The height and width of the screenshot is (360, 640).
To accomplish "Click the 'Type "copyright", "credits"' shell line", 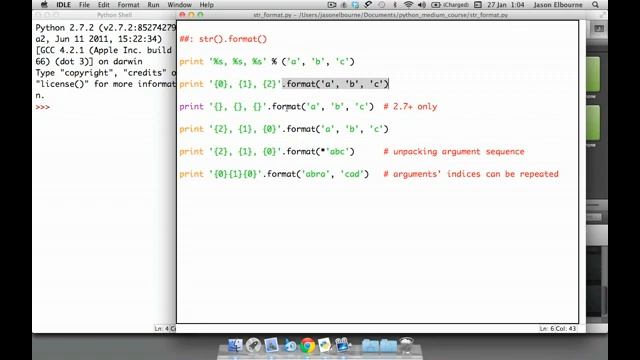I will click(105, 73).
